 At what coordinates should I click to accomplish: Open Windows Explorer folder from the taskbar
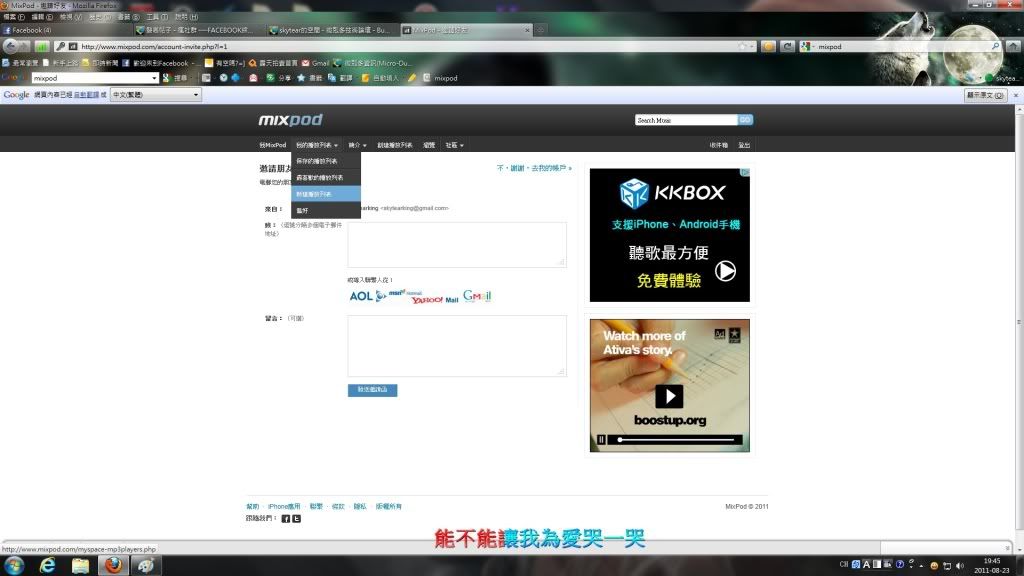80,565
